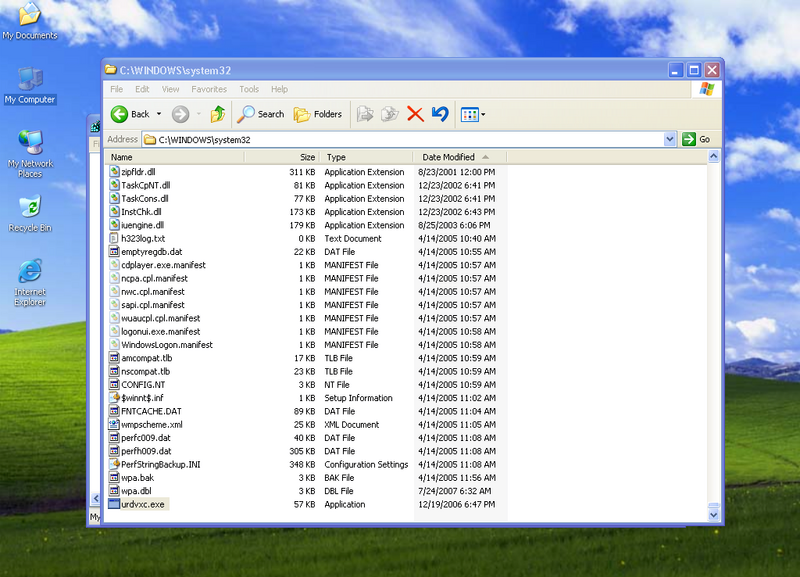Open the Help menu
Image resolution: width=800 pixels, height=577 pixels.
tap(279, 89)
